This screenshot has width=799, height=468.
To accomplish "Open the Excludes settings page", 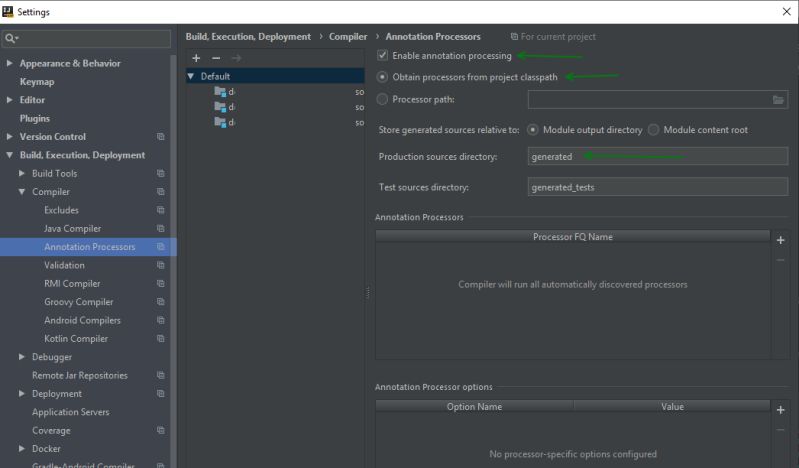I will coord(61,210).
